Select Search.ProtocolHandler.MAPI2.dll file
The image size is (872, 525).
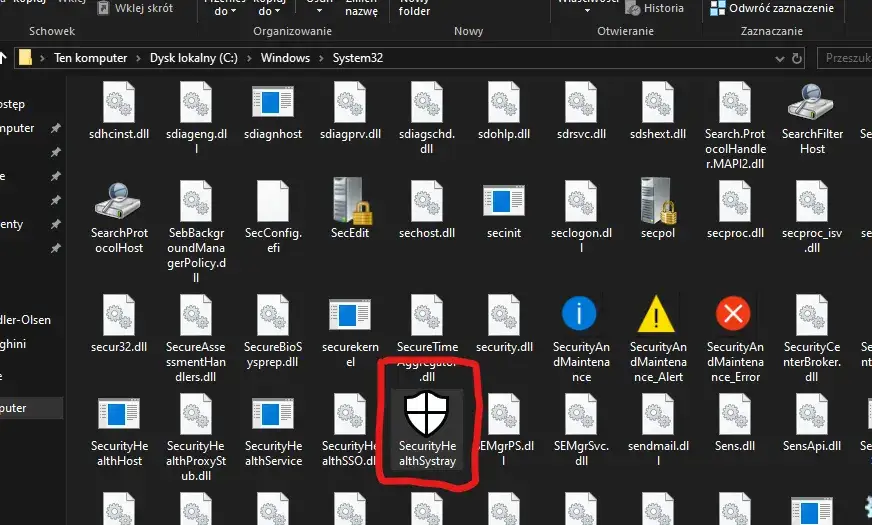(735, 125)
